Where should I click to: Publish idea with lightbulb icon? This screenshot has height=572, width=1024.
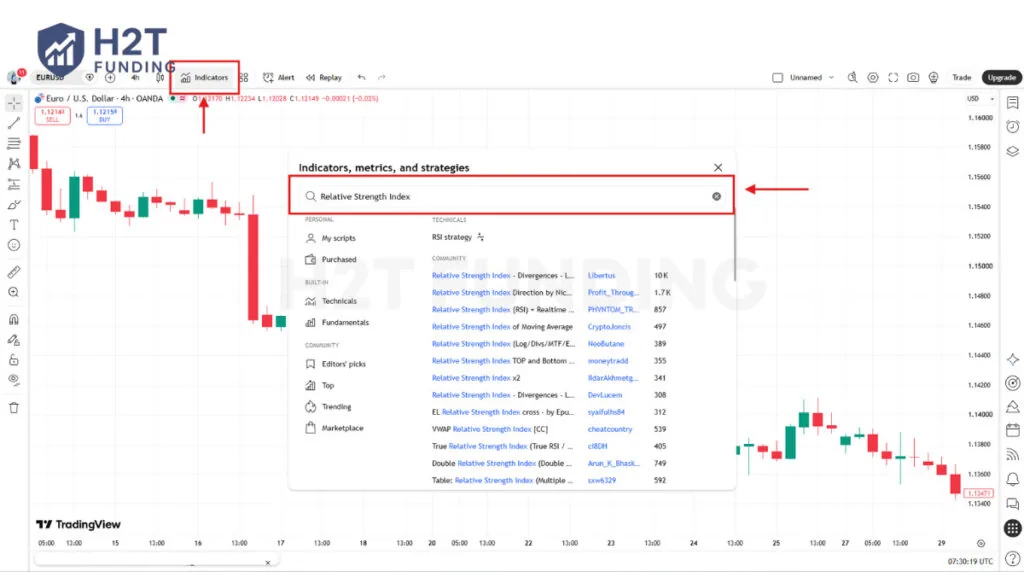coord(933,78)
